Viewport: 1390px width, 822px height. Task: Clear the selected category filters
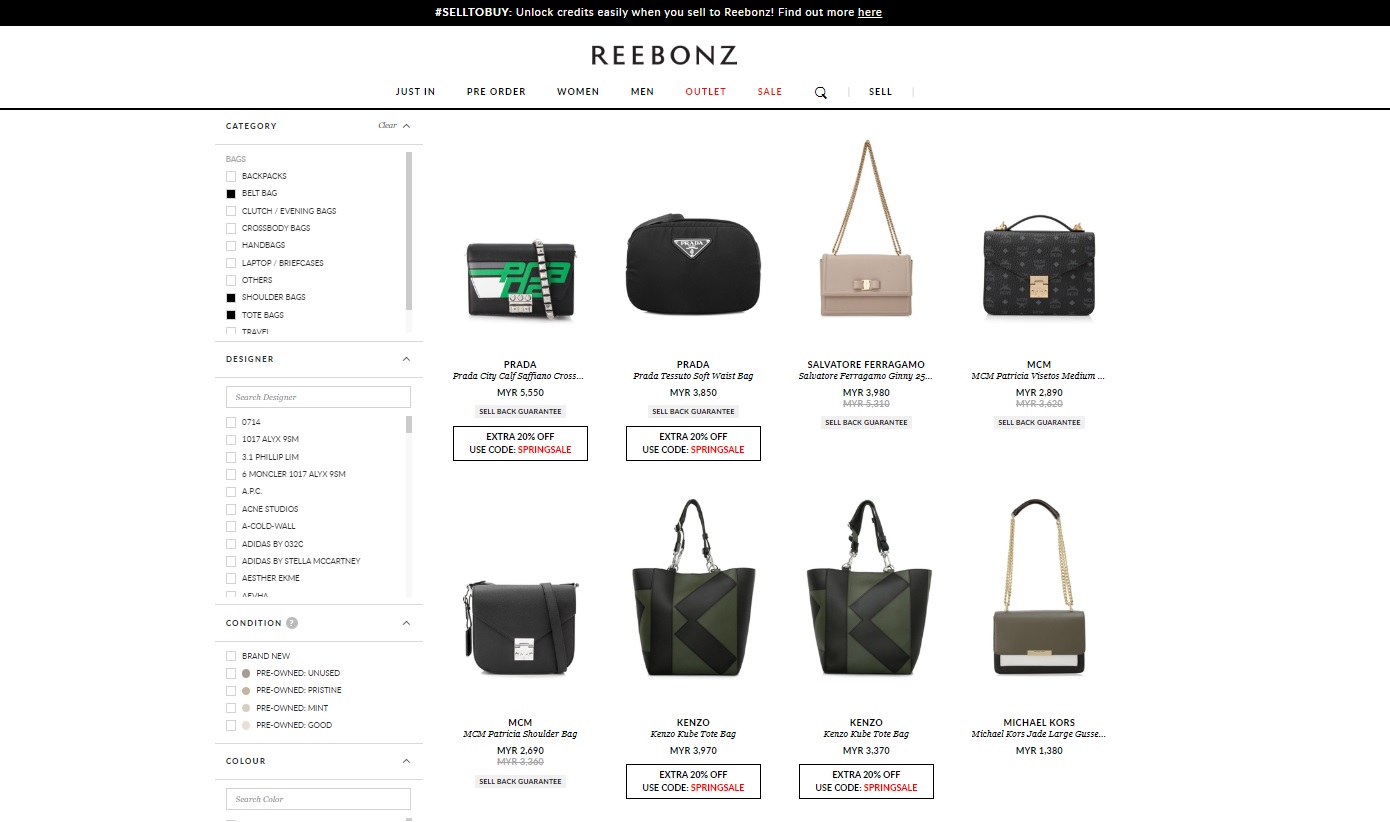tap(387, 126)
